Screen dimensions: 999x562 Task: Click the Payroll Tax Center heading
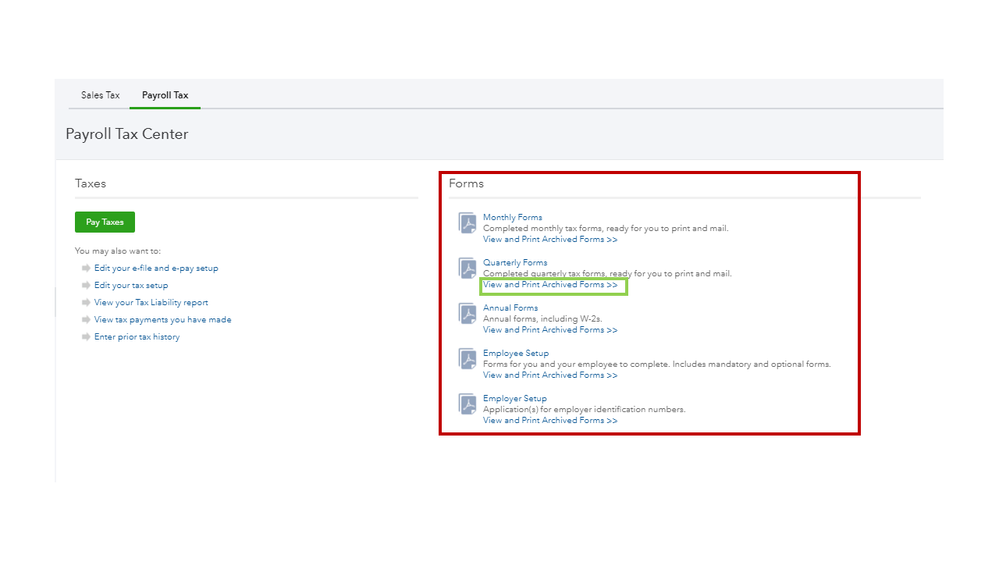[127, 134]
